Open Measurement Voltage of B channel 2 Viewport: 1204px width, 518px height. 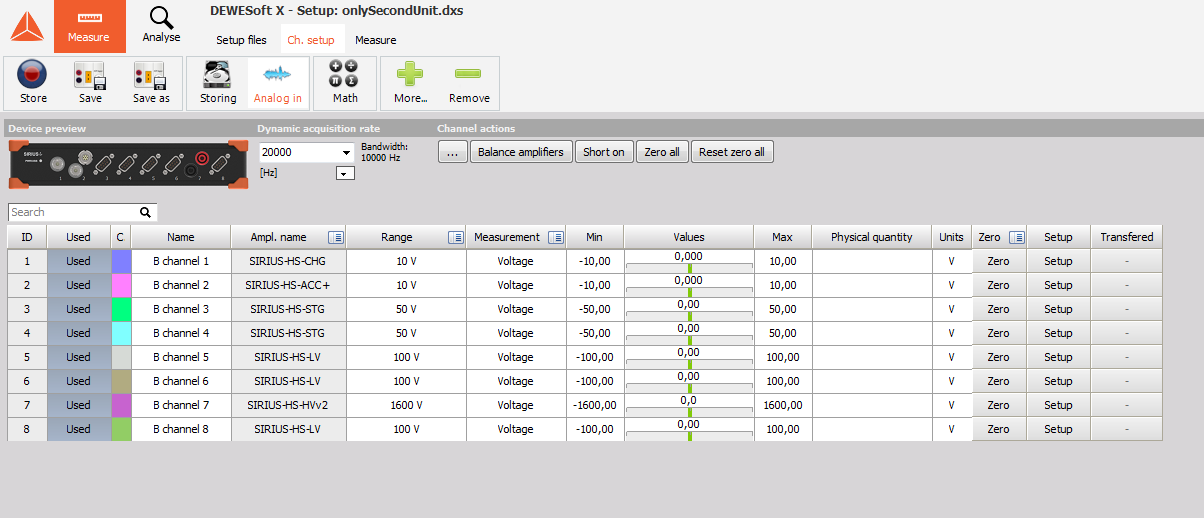tap(516, 285)
